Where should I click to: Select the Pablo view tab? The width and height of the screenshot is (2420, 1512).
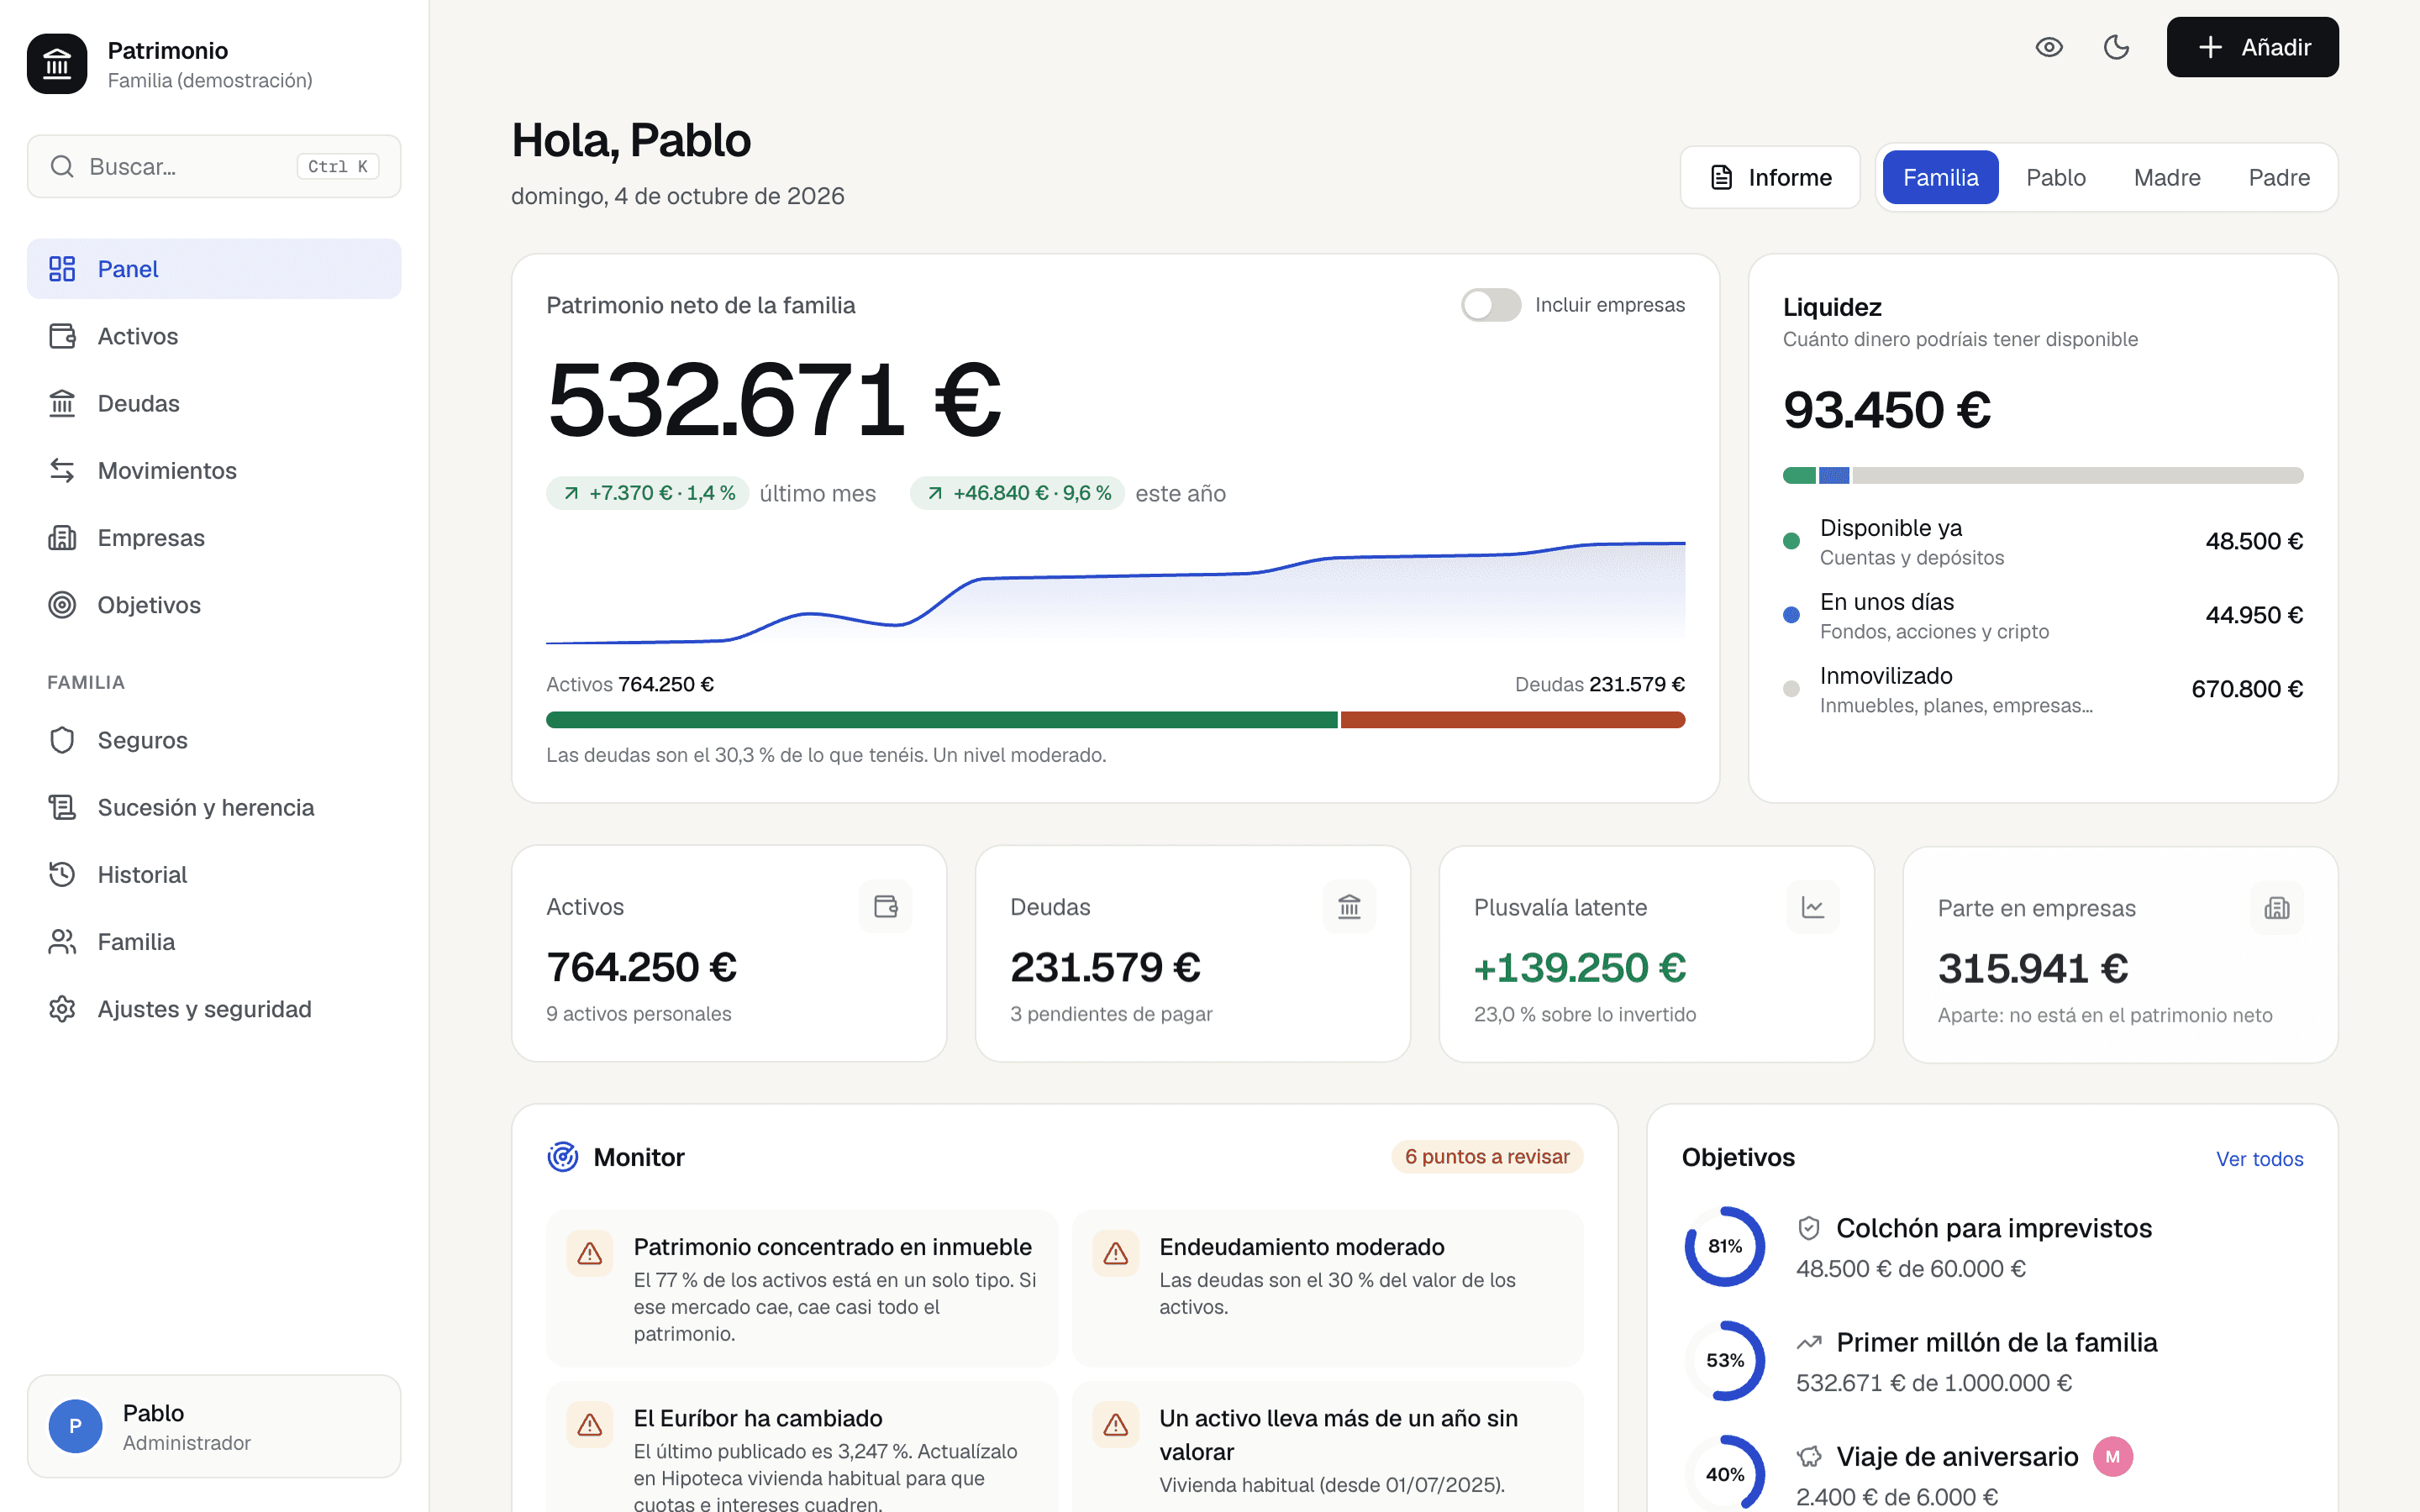point(2056,177)
